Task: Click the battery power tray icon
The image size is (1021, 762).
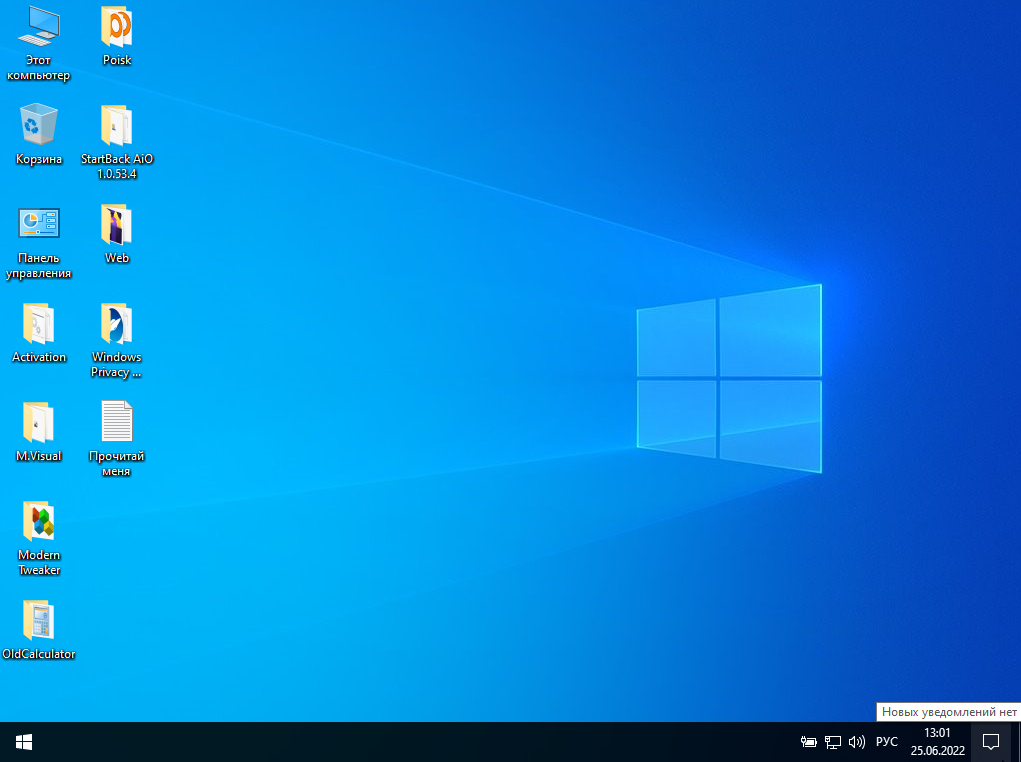Action: 809,742
